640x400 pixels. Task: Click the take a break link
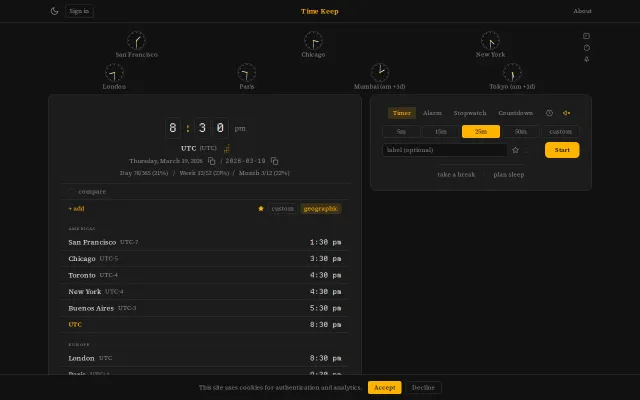click(x=456, y=175)
